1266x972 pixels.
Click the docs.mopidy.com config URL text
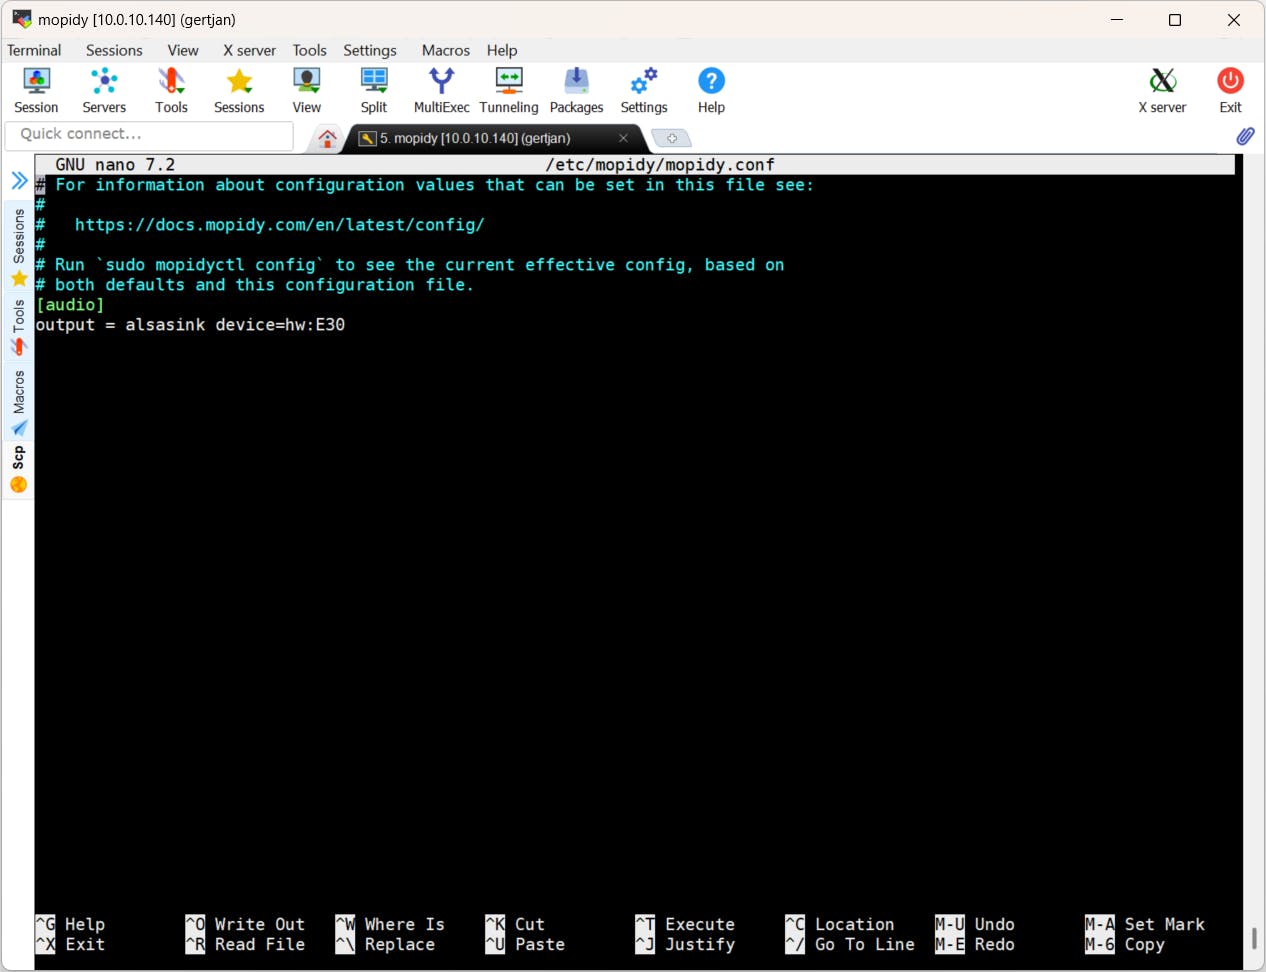pyautogui.click(x=279, y=225)
